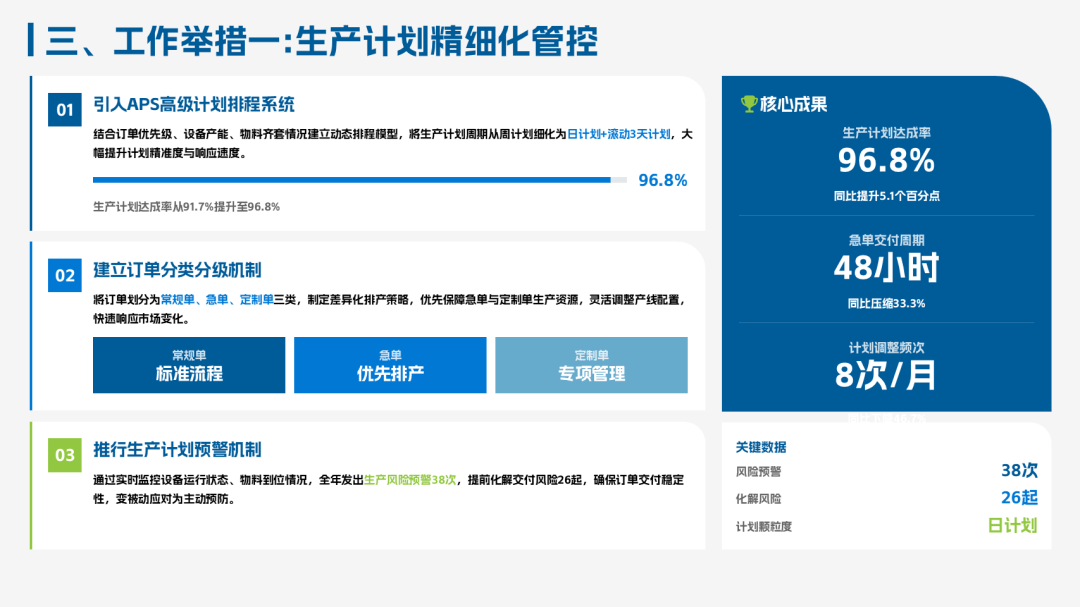Image resolution: width=1080 pixels, height=607 pixels.
Task: Click the blue 02 number badge
Action: click(65, 274)
